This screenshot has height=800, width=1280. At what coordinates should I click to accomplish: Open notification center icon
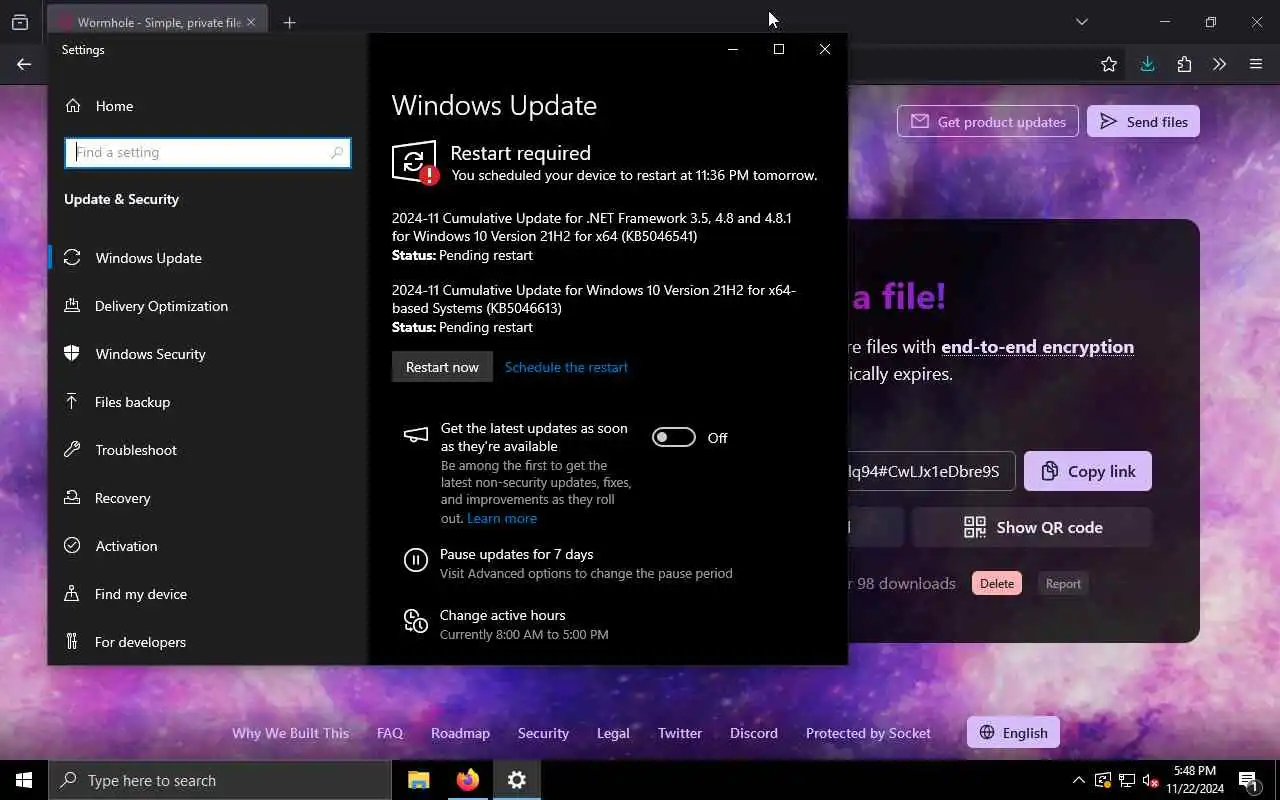tap(1248, 780)
